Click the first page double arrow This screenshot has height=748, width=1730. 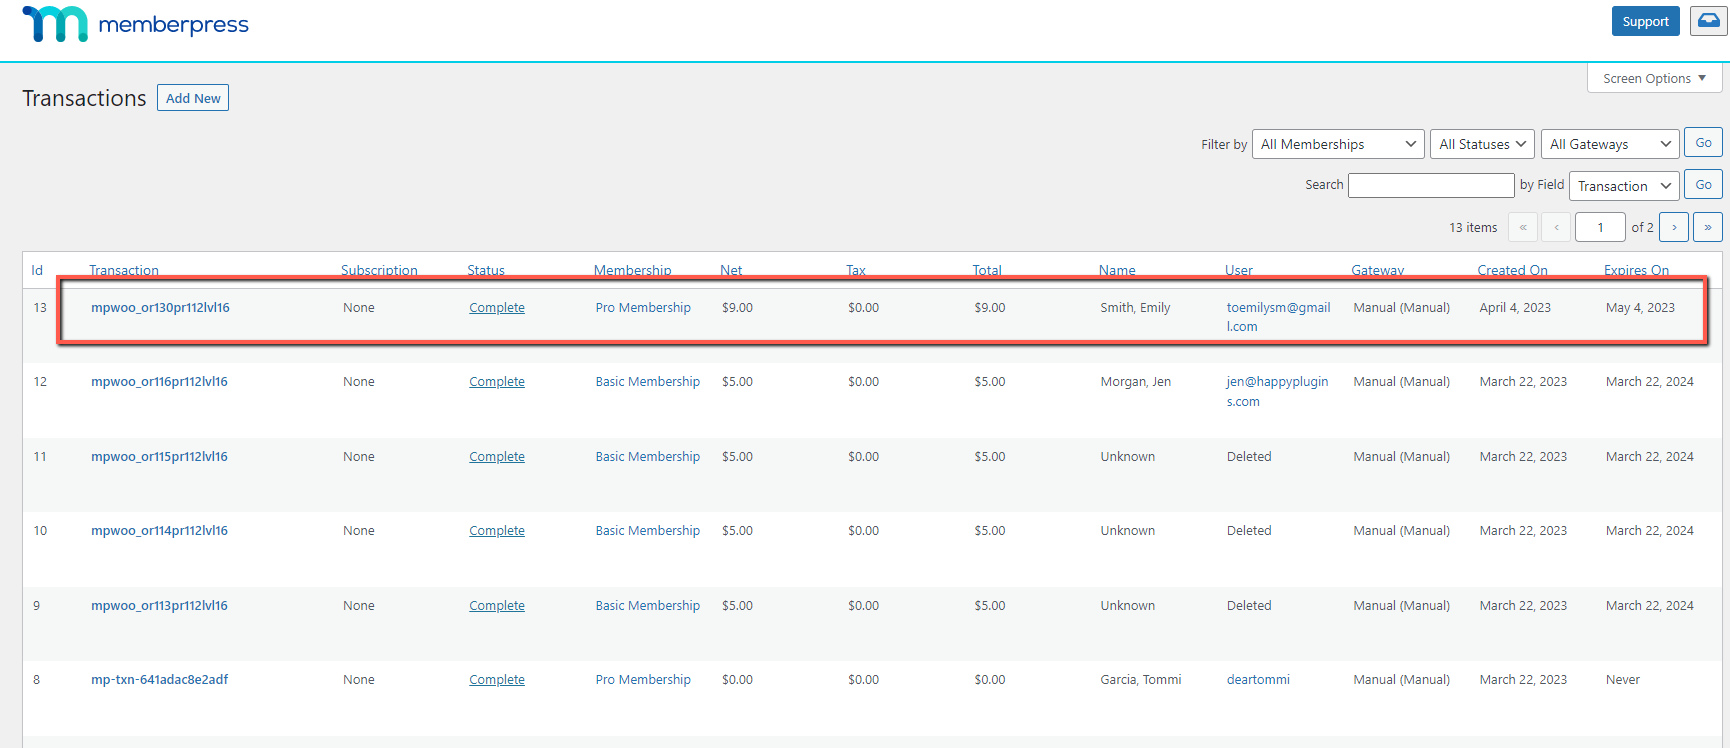pos(1523,227)
